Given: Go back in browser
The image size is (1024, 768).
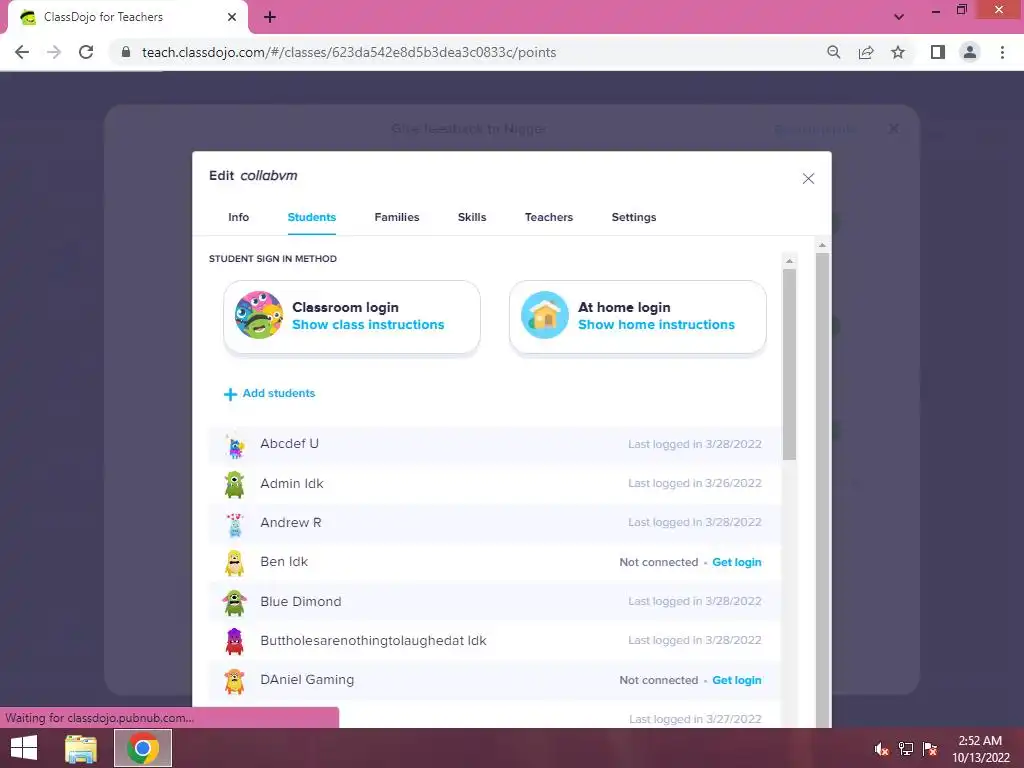Looking at the screenshot, I should point(22,52).
